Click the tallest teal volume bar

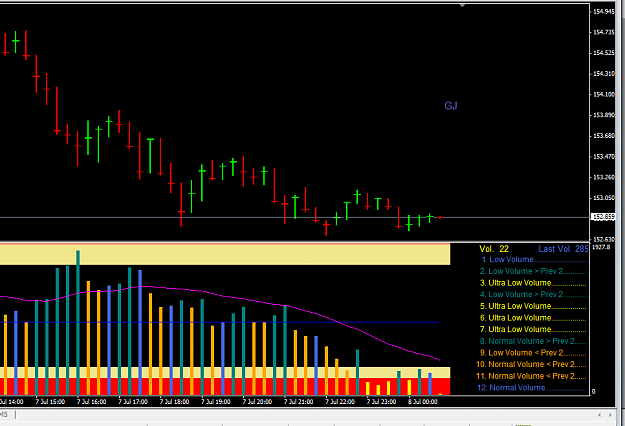point(78,323)
